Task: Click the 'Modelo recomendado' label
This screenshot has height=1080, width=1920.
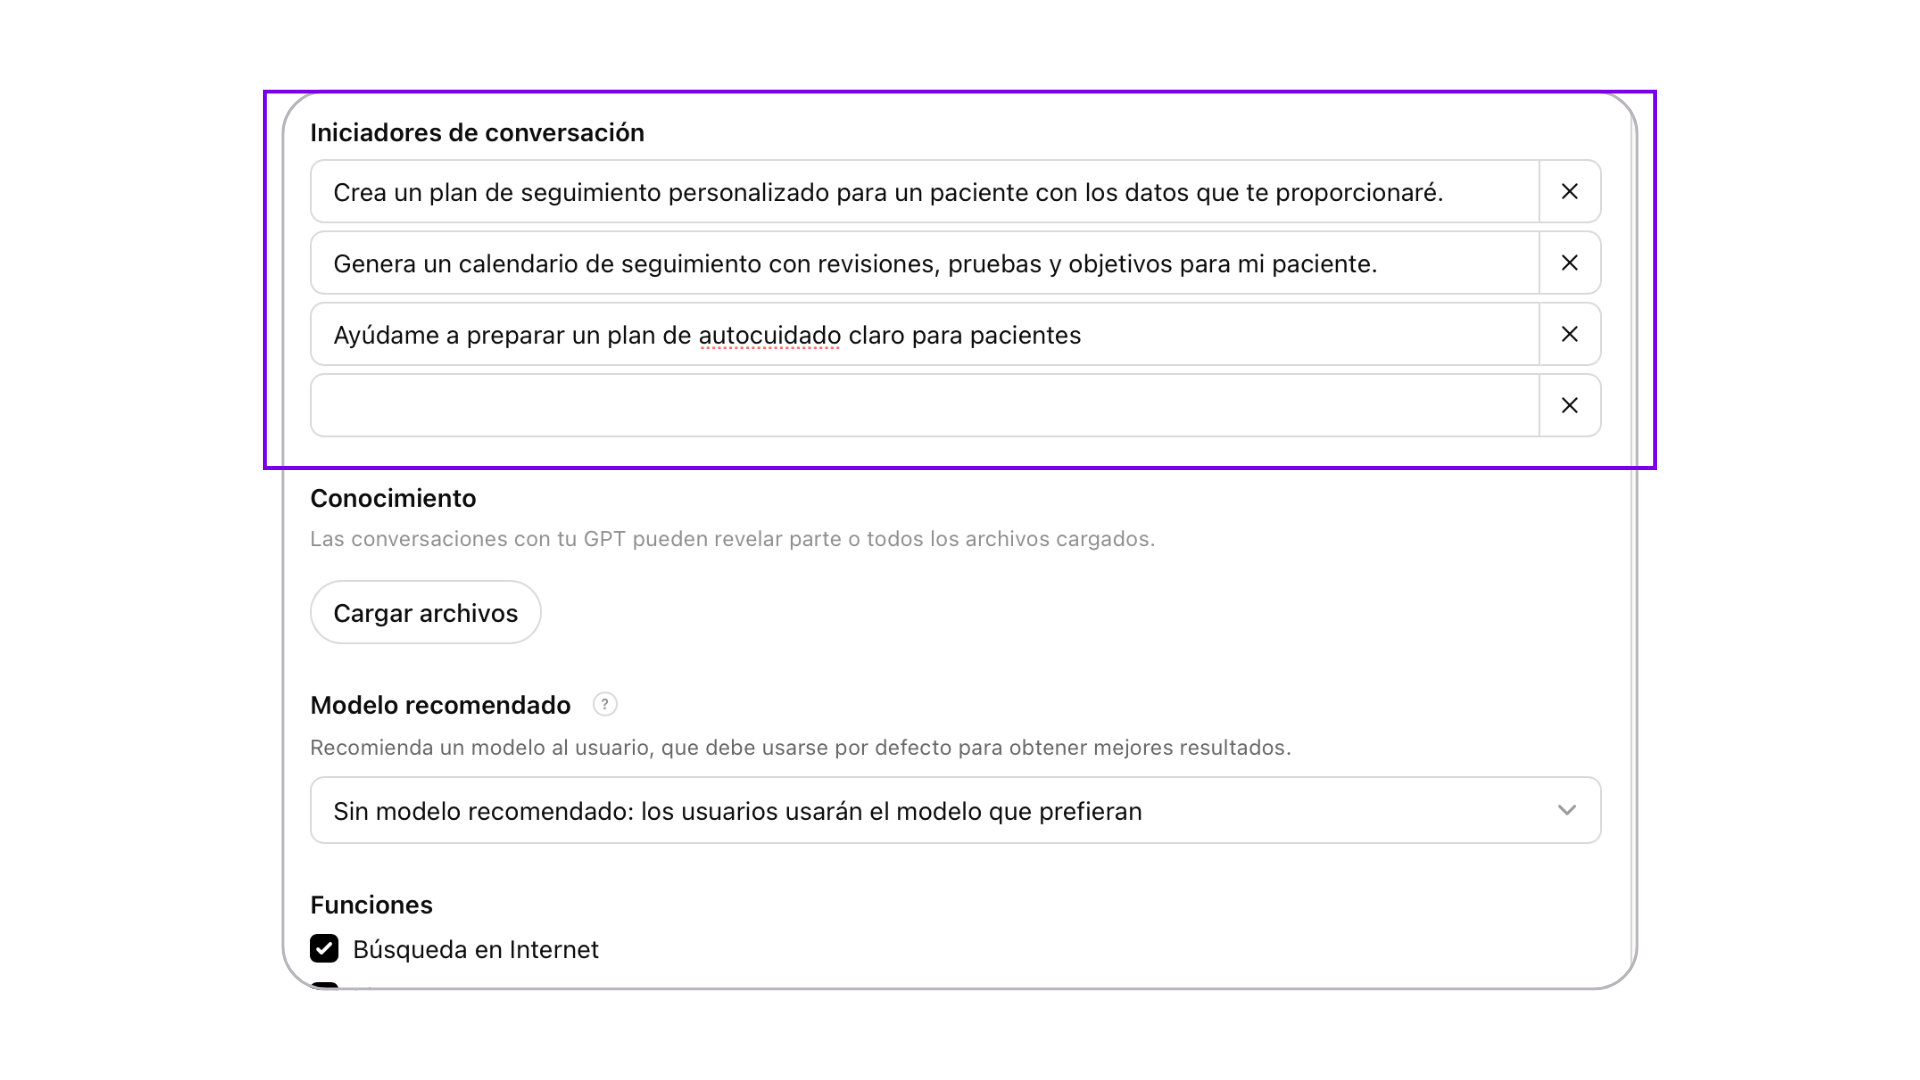Action: 440,705
